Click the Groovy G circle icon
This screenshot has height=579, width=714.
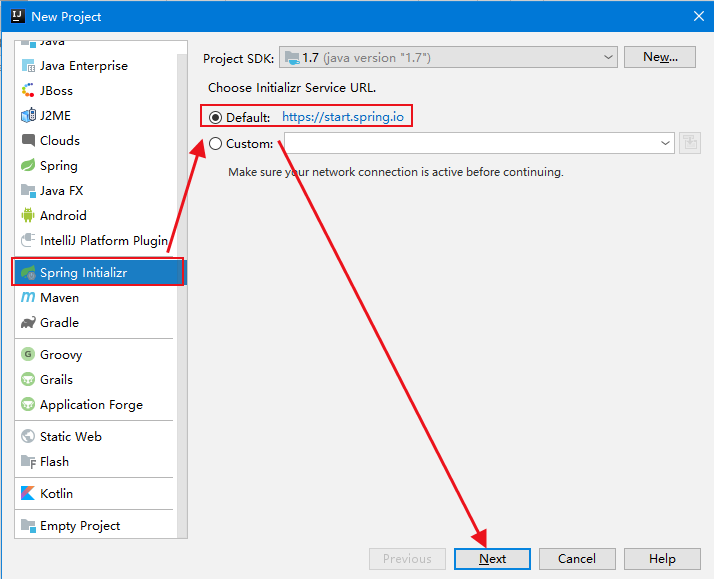click(x=28, y=354)
